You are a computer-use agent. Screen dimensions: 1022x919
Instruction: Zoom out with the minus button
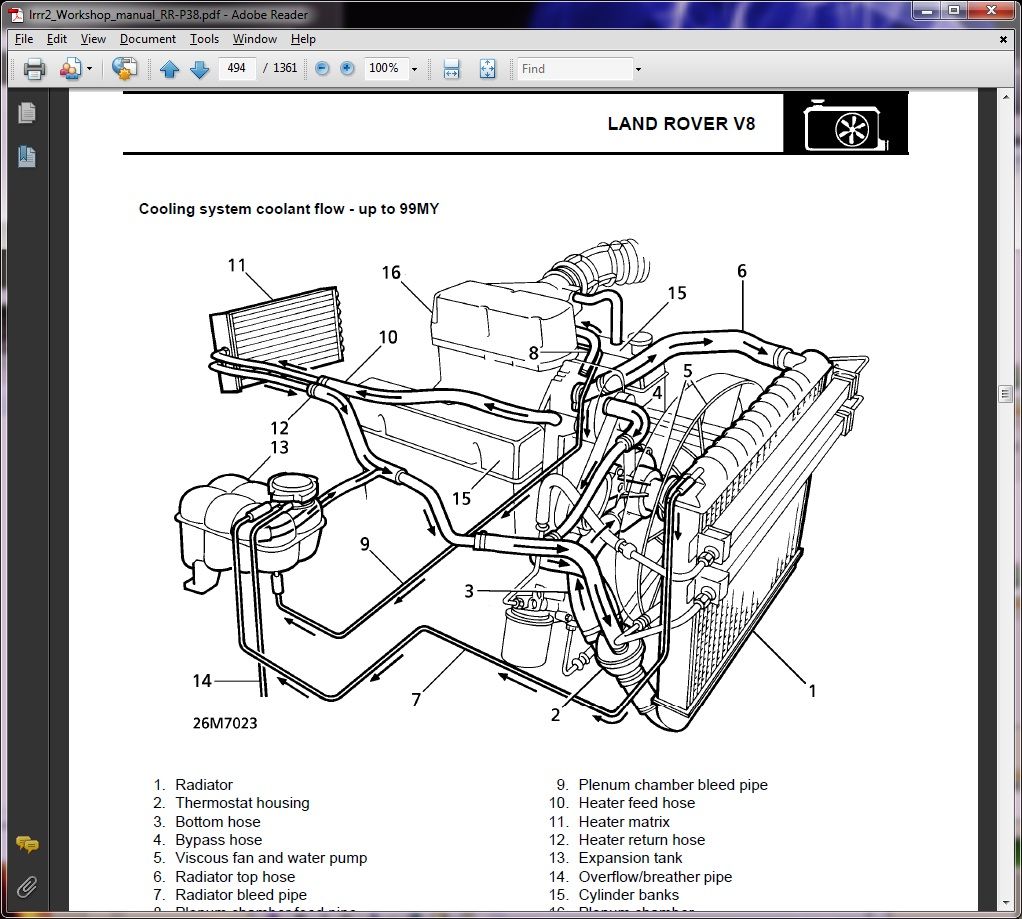pos(322,68)
